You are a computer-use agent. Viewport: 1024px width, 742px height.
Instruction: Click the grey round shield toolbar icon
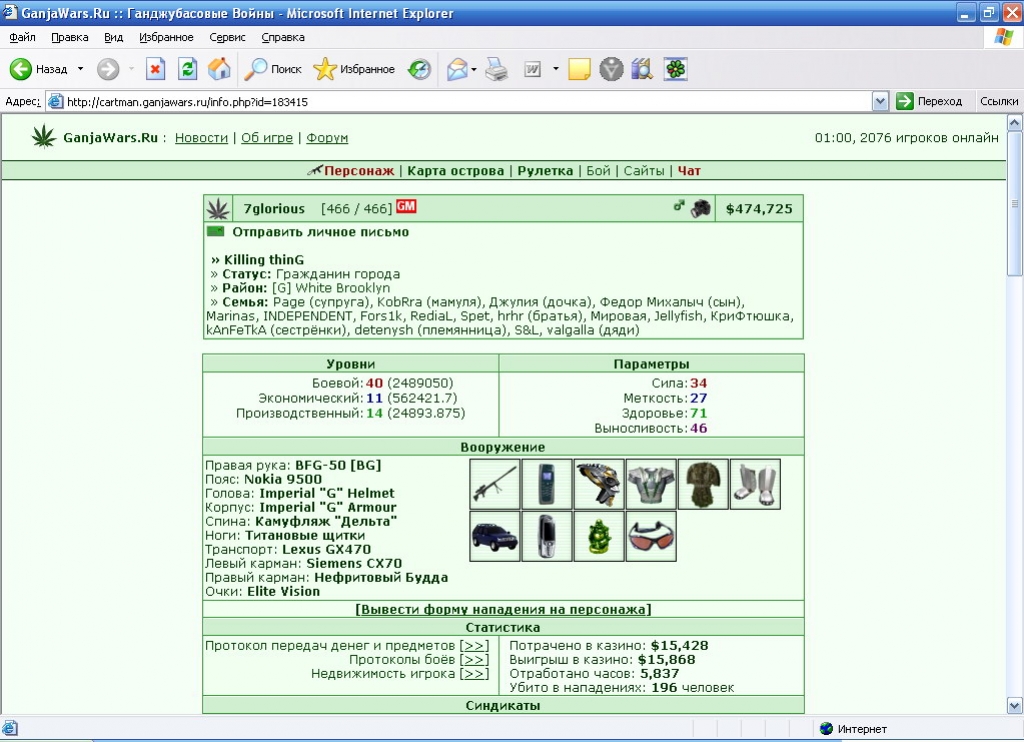(x=611, y=69)
